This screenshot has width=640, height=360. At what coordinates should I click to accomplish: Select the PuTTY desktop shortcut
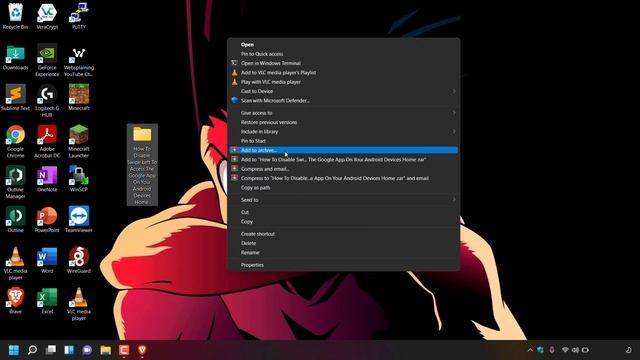pyautogui.click(x=79, y=16)
